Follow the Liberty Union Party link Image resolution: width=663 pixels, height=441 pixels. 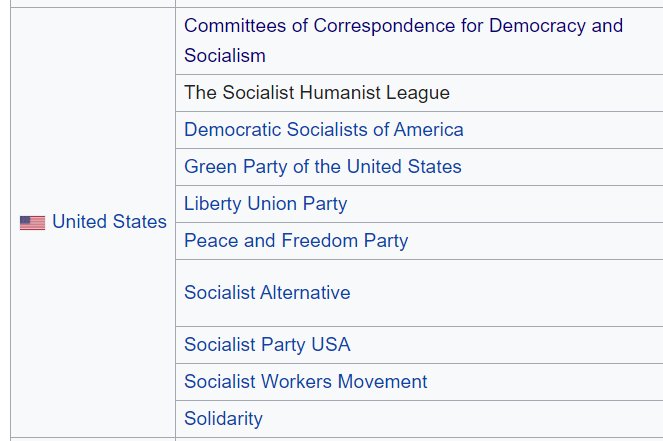pos(265,204)
